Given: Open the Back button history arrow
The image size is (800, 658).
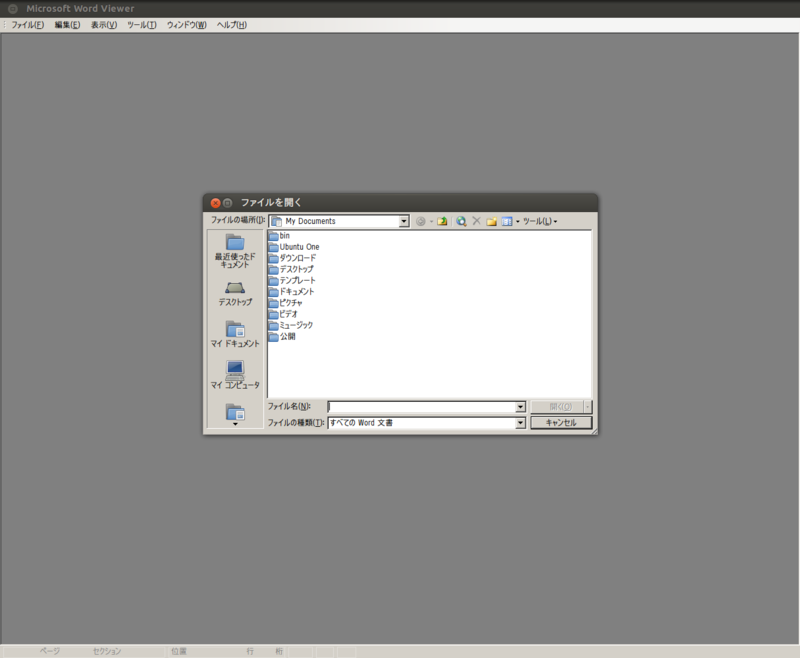Looking at the screenshot, I should (x=431, y=221).
